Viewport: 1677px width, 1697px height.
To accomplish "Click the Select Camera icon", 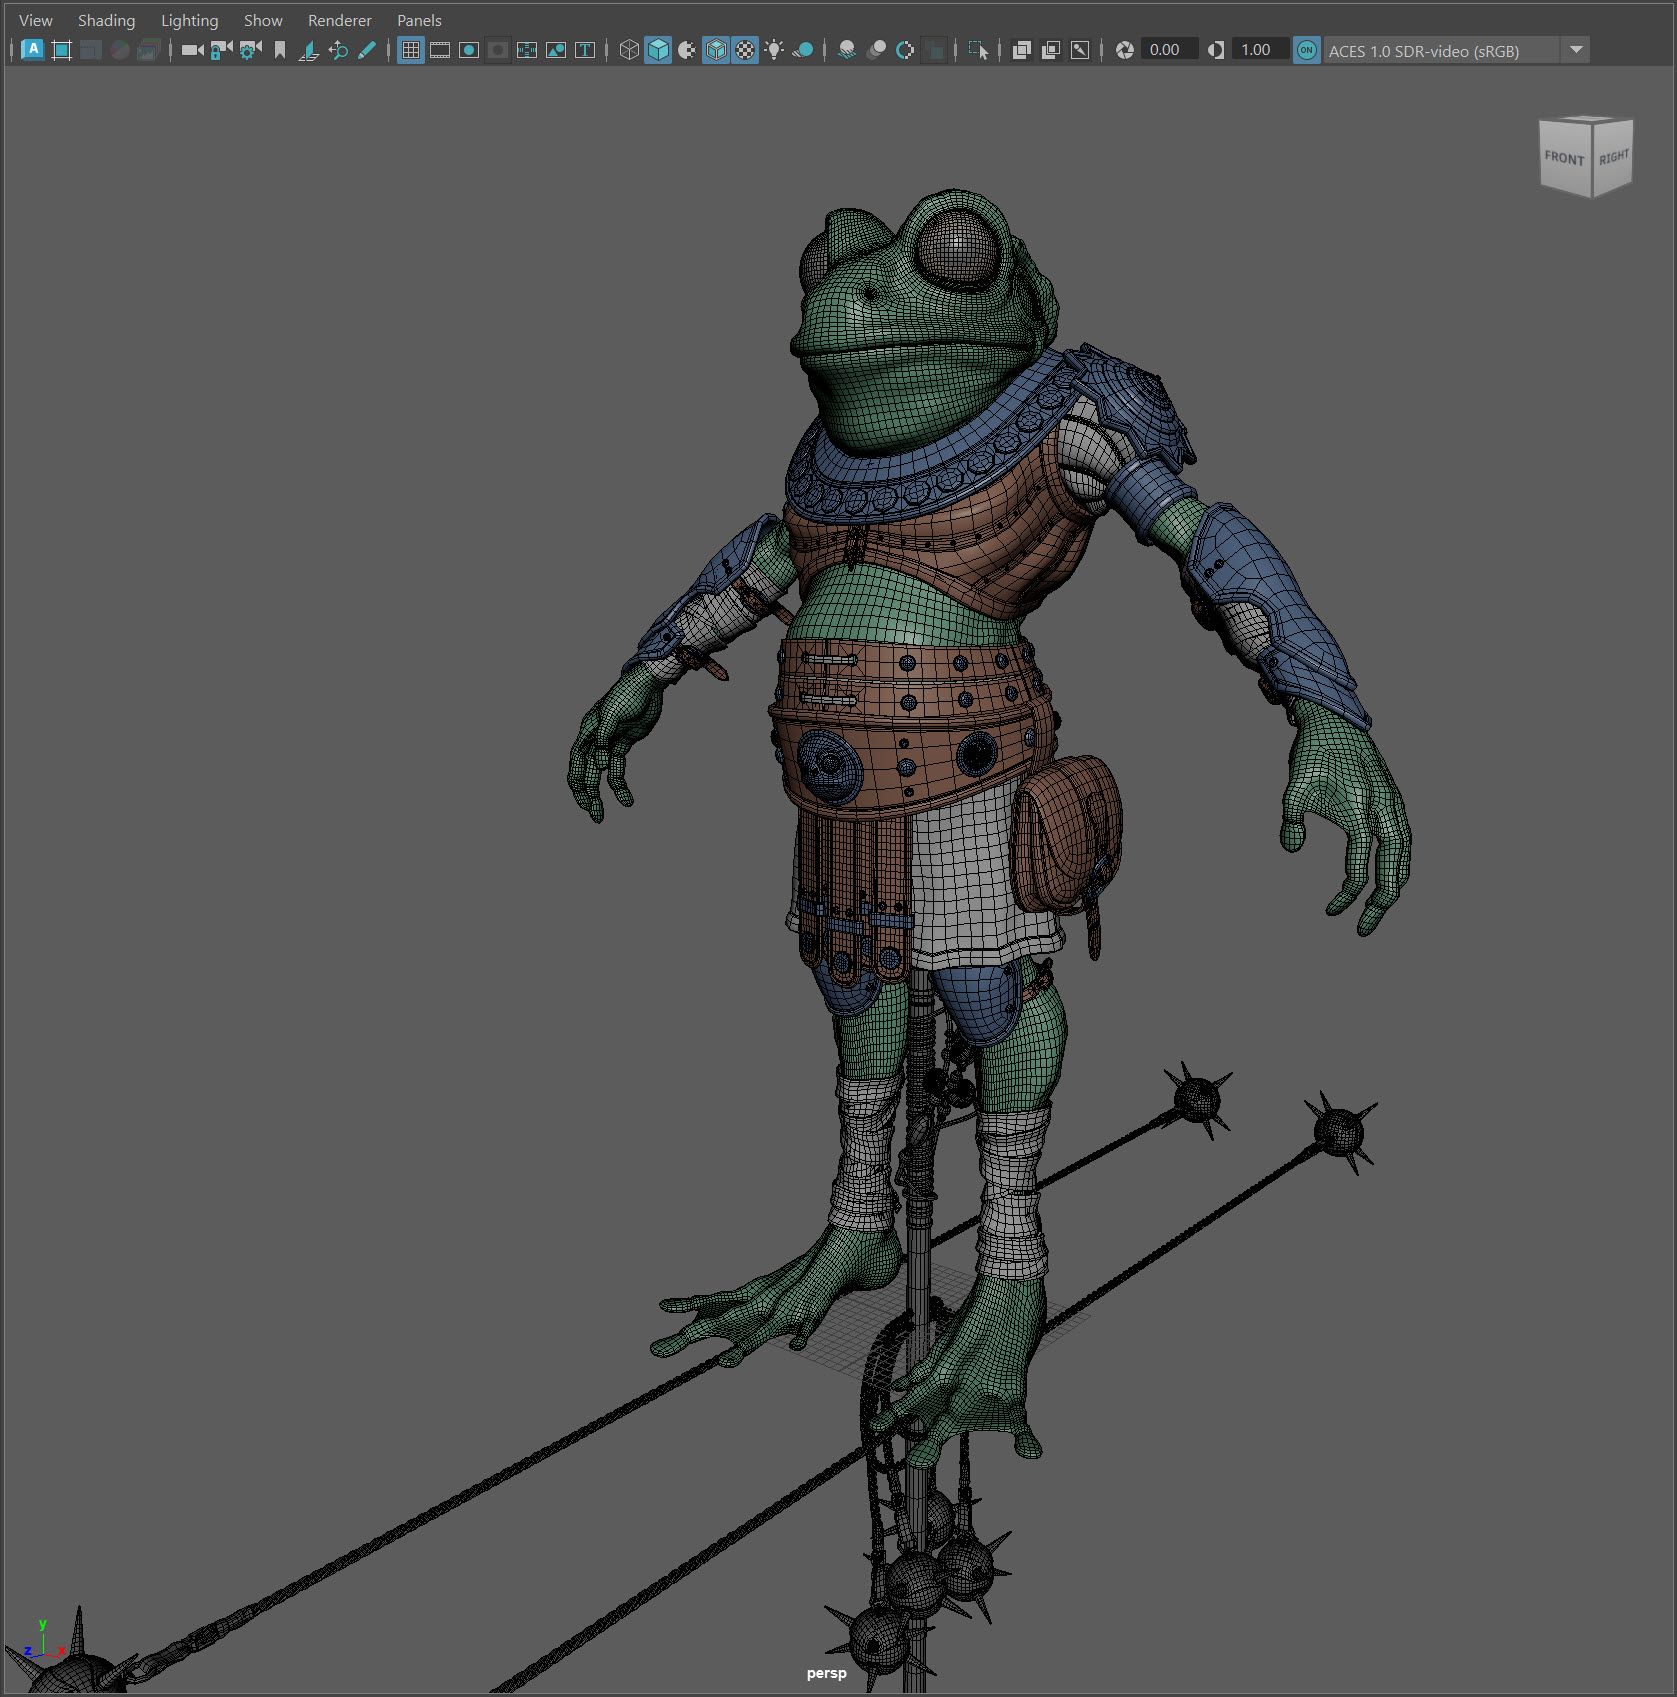I will 192,50.
